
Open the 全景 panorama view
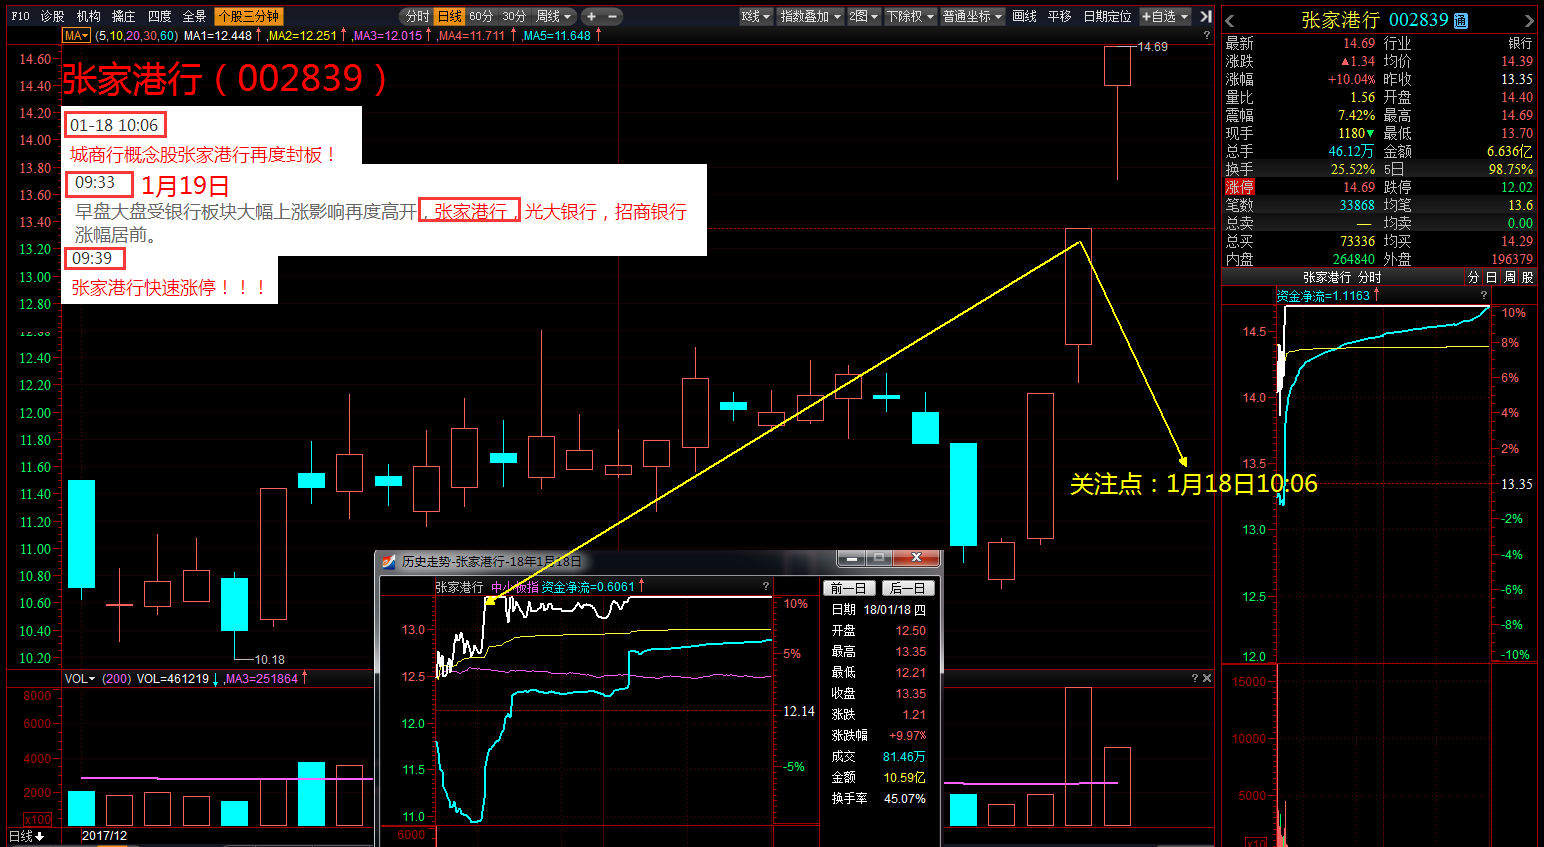click(x=194, y=16)
